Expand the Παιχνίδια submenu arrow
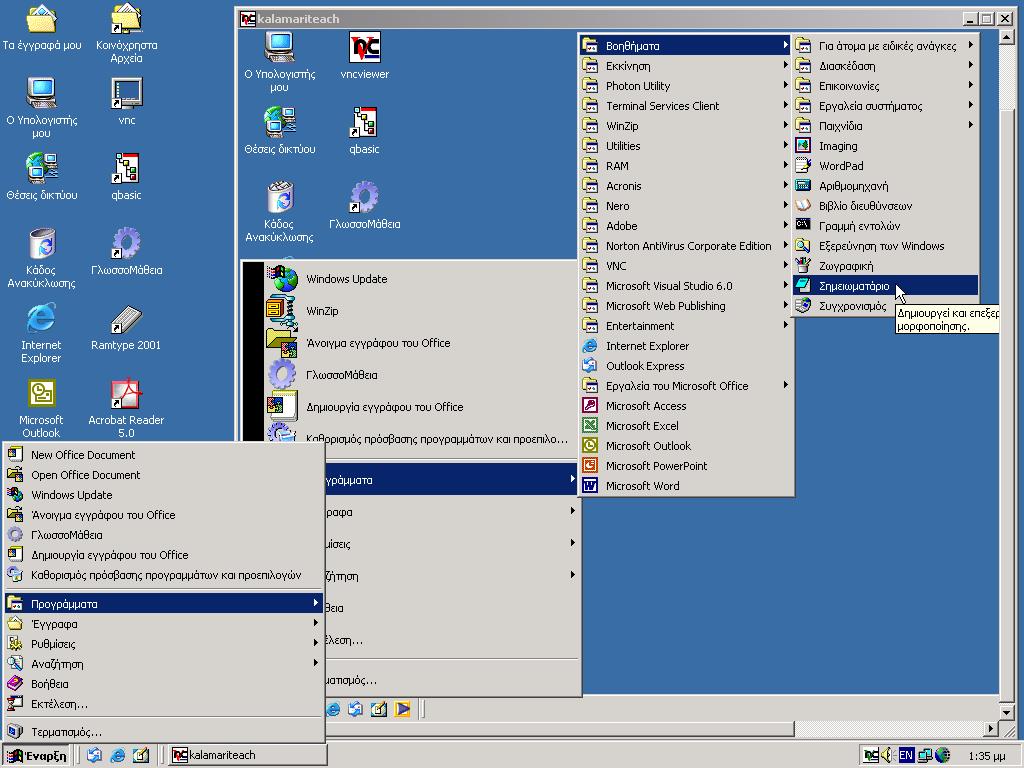1024x768 pixels. pyautogui.click(x=971, y=125)
